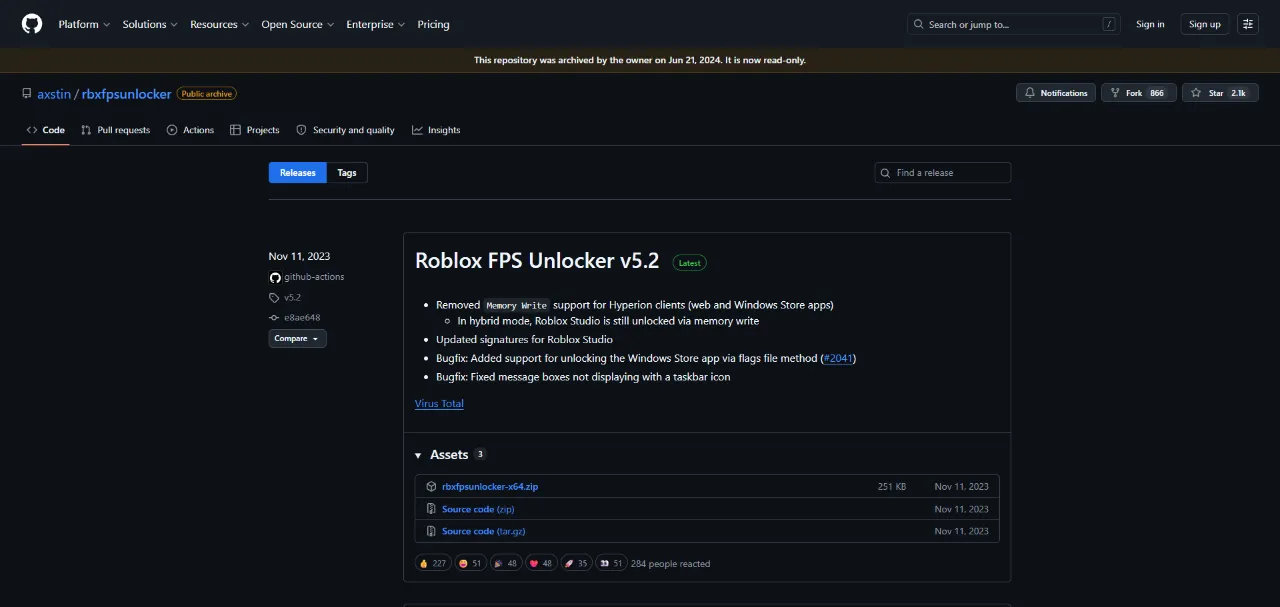This screenshot has width=1280, height=607.
Task: Go to the Insights tab
Action: click(x=436, y=130)
